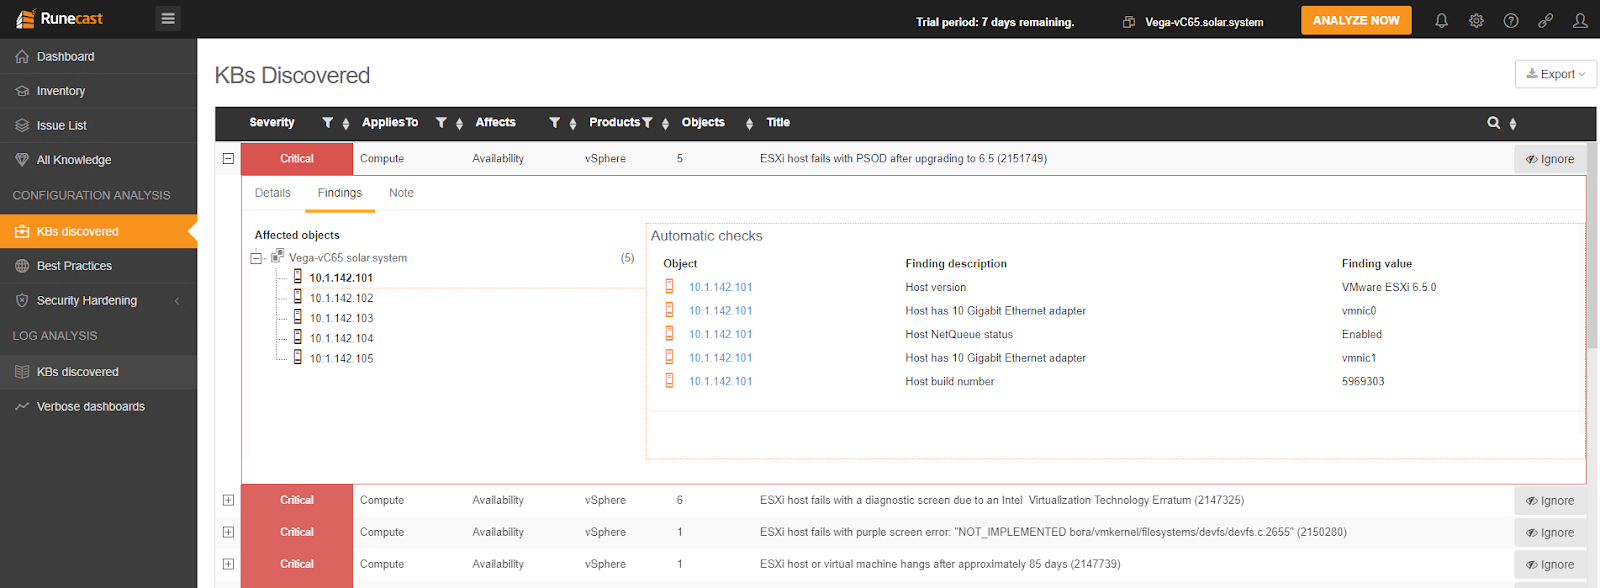The width and height of the screenshot is (1600, 588).
Task: Sort by Affects arrows
Action: click(573, 124)
